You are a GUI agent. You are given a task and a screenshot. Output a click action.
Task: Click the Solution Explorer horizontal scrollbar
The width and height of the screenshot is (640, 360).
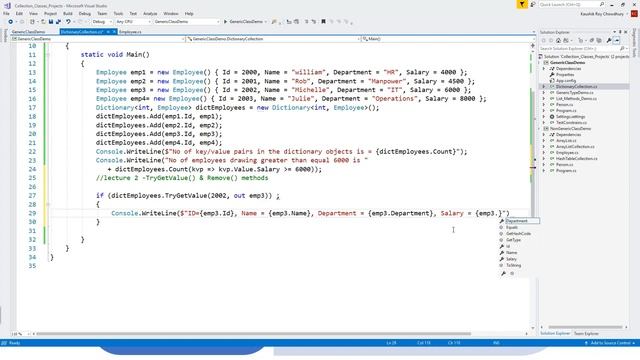[x=584, y=327]
